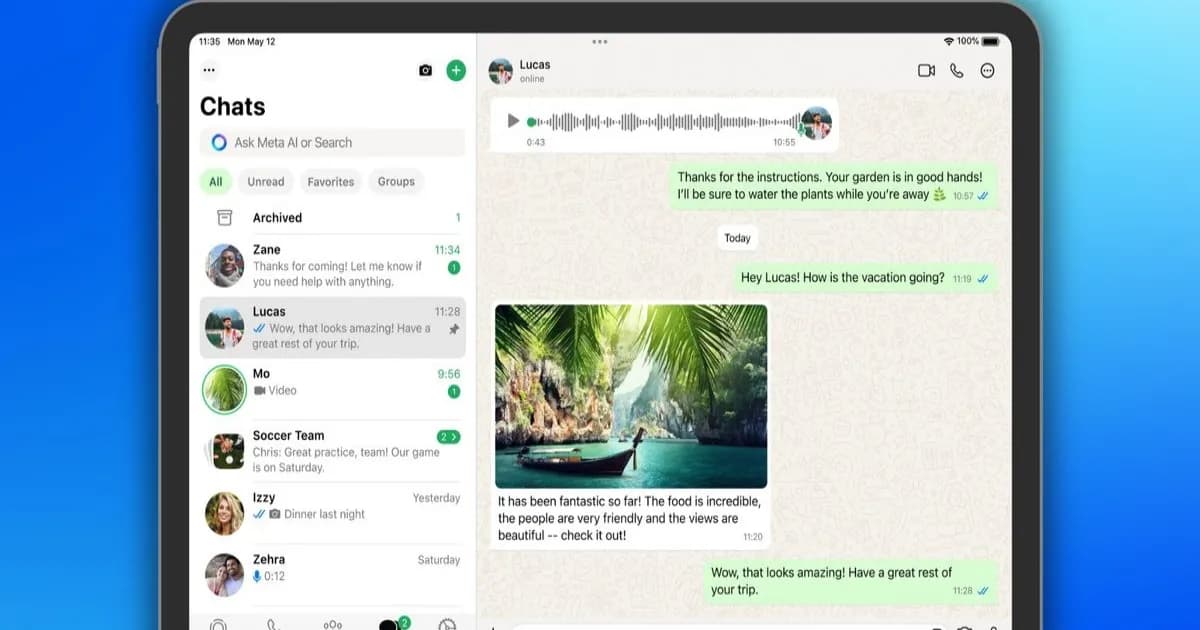Seek within the voice message waveform
The image size is (1200, 630).
[x=662, y=122]
